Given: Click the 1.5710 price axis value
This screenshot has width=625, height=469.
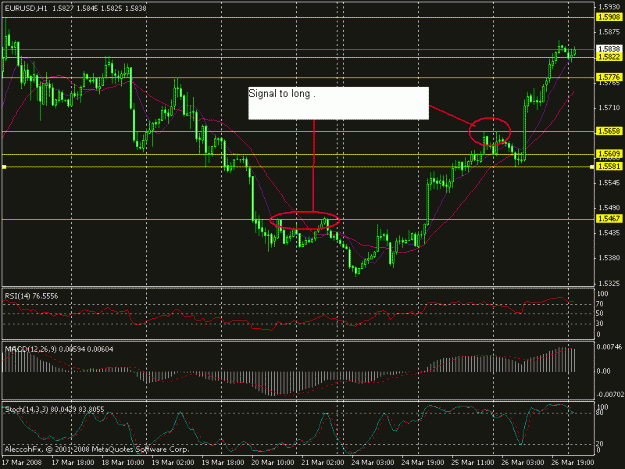Looking at the screenshot, I should [x=609, y=108].
